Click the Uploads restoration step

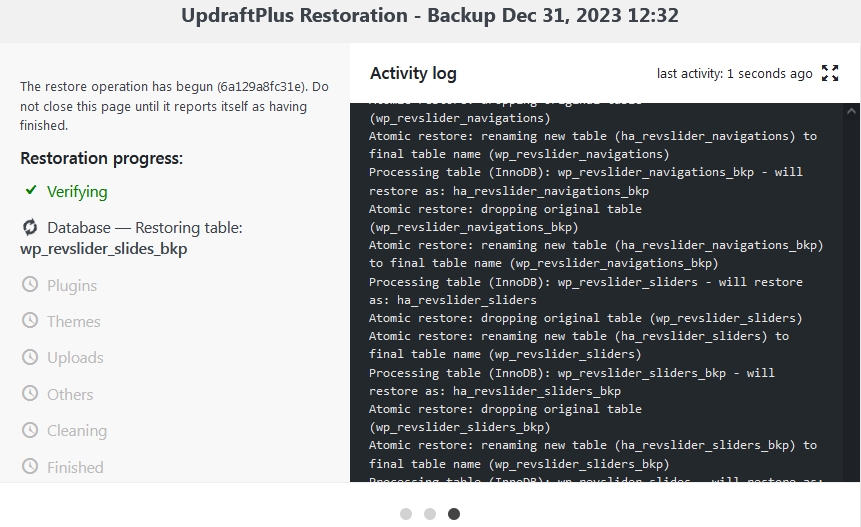(x=75, y=358)
